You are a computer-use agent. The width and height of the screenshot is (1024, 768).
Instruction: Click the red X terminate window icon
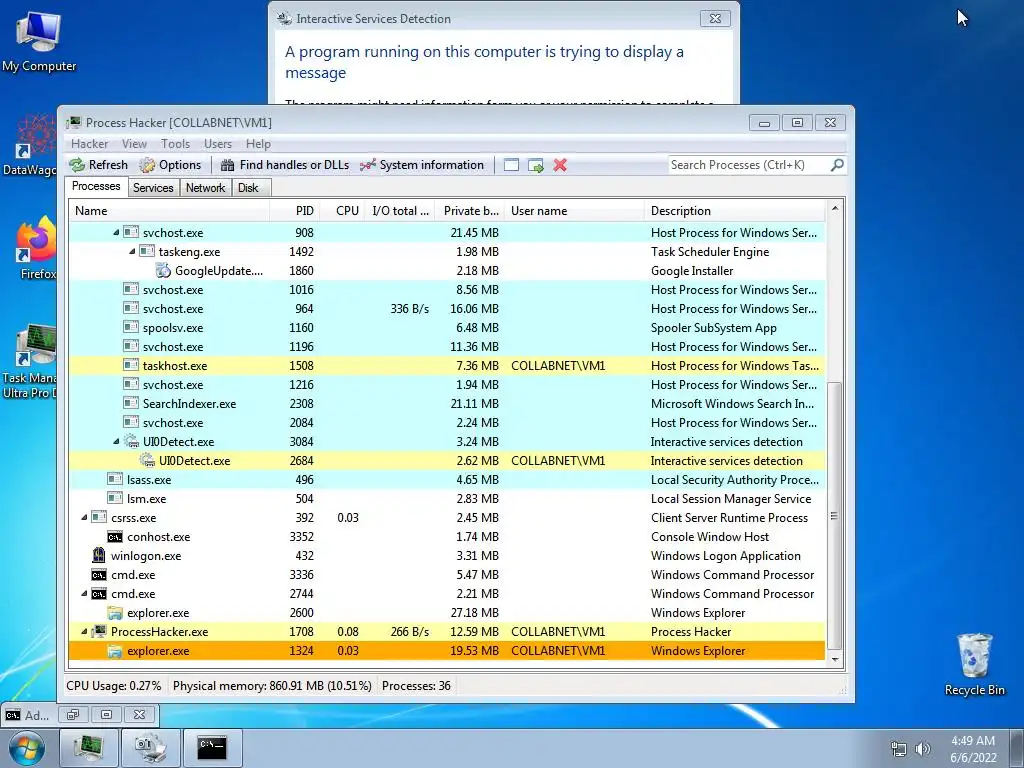point(560,165)
